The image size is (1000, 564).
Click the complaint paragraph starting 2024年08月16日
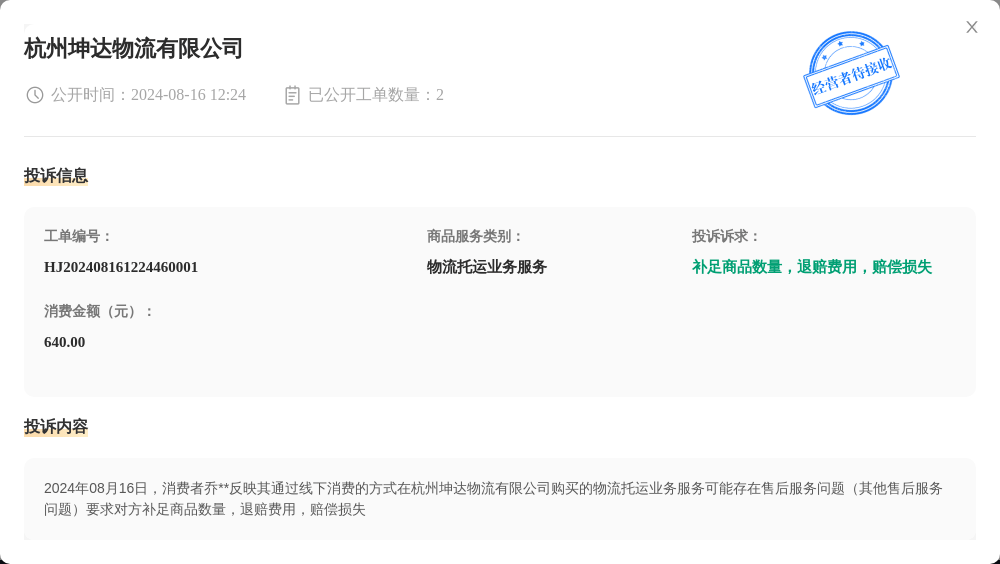tap(494, 499)
